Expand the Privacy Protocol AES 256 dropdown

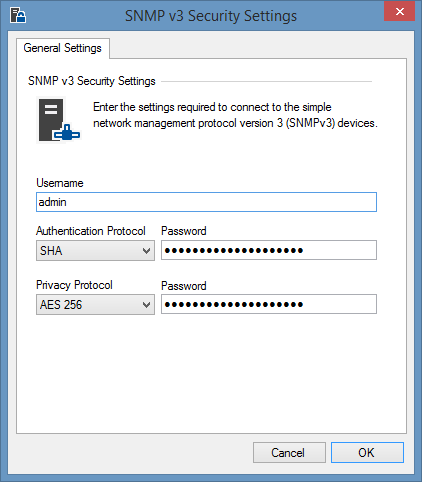(x=95, y=304)
